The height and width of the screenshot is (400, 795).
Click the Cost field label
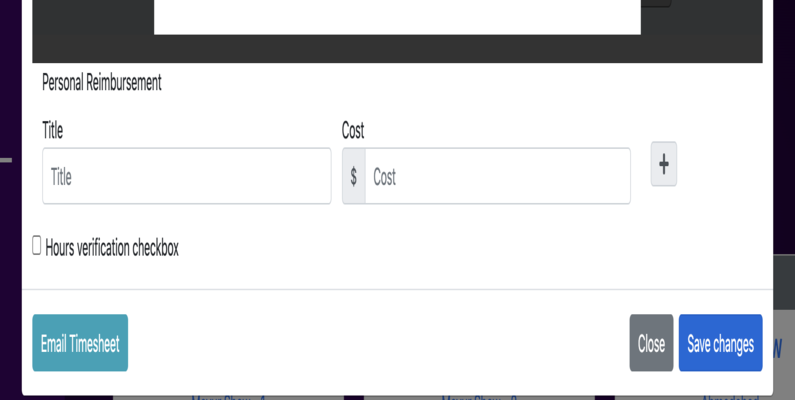click(x=353, y=130)
